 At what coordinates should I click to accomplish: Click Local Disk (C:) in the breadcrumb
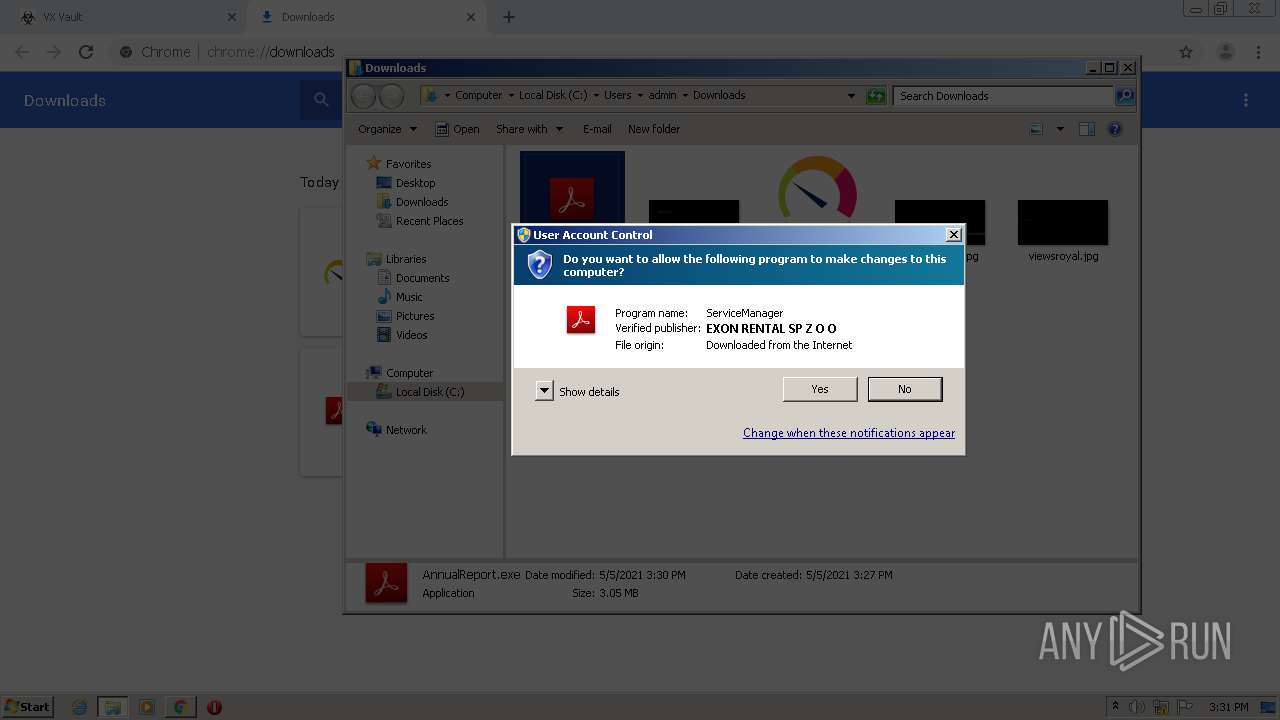(553, 95)
